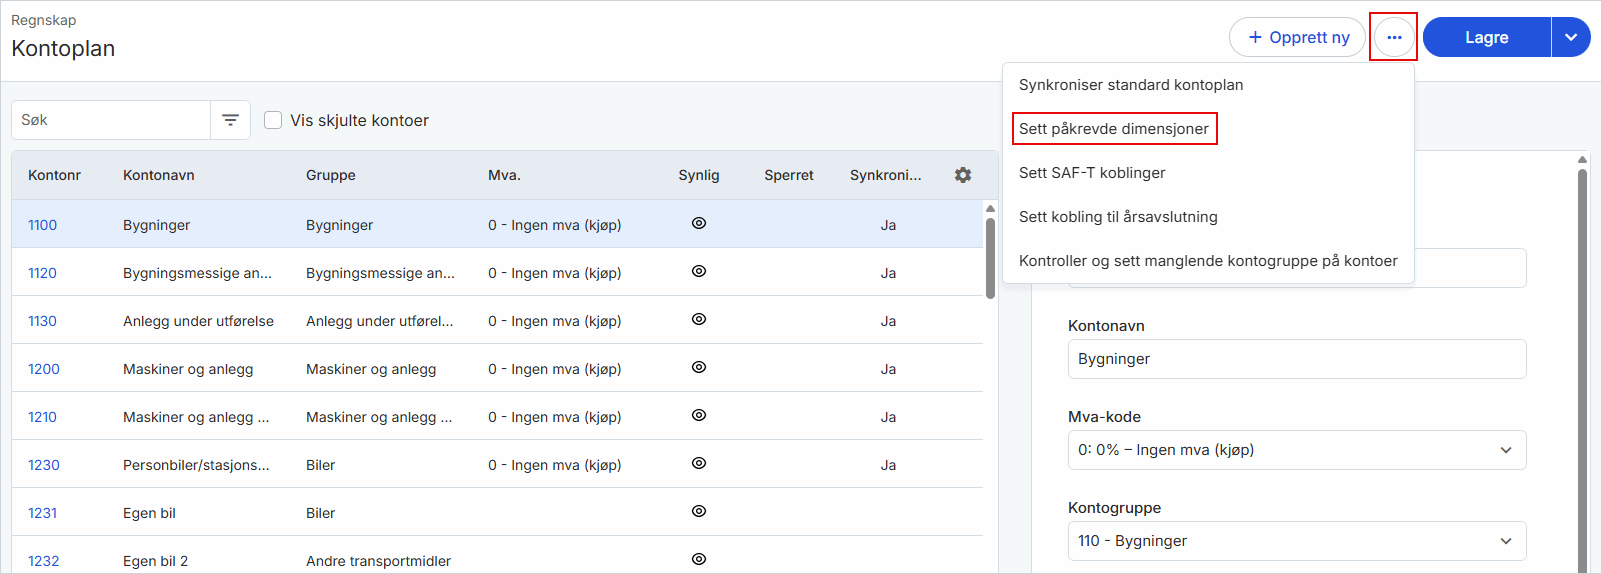The height and width of the screenshot is (574, 1602).
Task: Select the Bygningsmessige an... account name cell
Action: click(x=197, y=273)
